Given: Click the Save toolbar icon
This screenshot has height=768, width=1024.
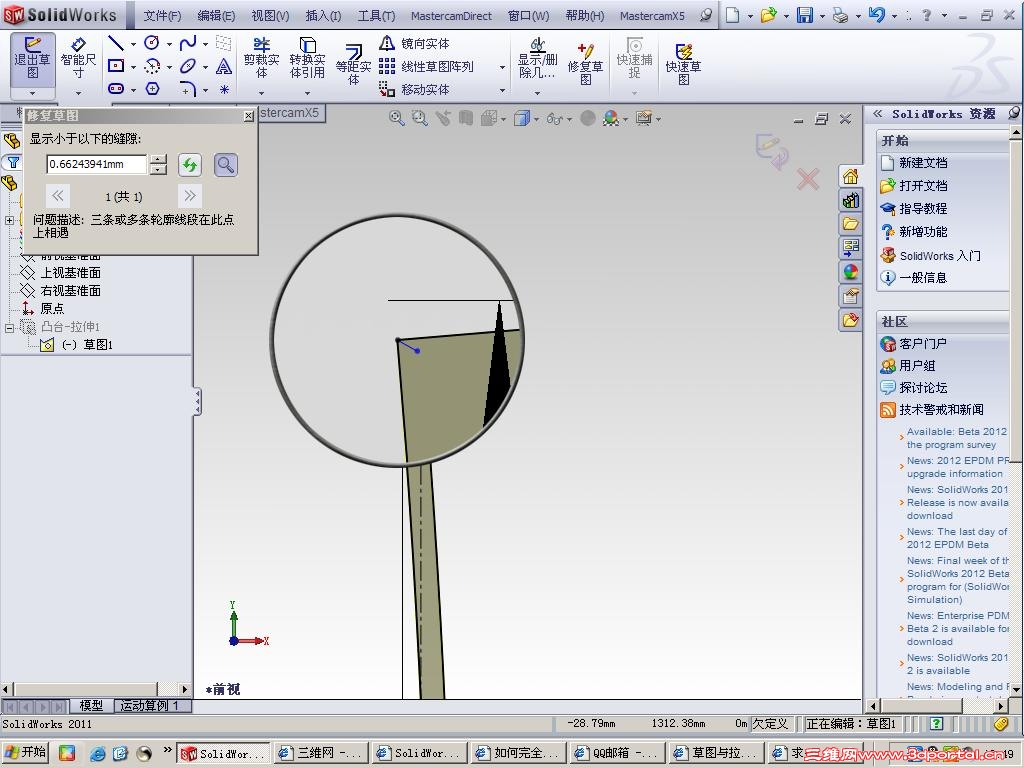Looking at the screenshot, I should [x=805, y=14].
